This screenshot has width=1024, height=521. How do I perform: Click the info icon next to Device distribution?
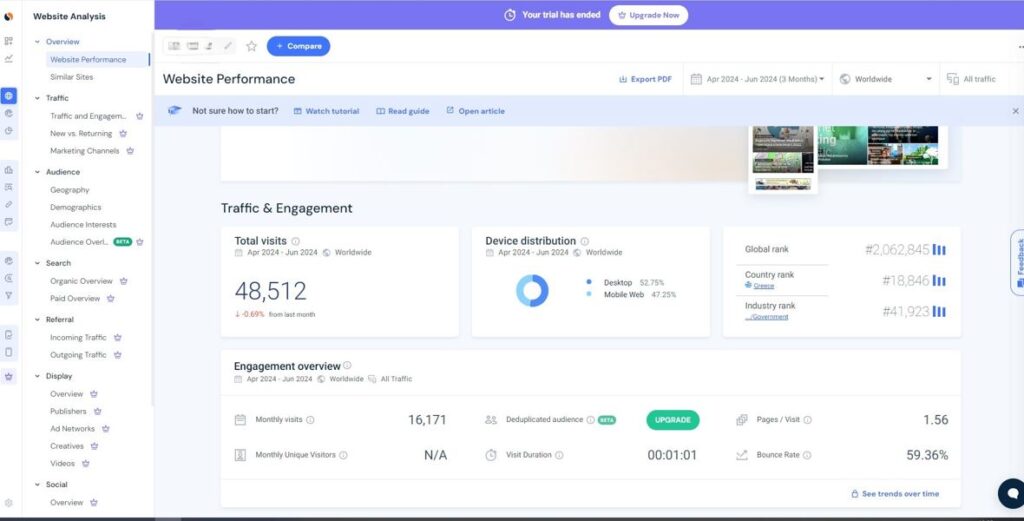(x=584, y=241)
